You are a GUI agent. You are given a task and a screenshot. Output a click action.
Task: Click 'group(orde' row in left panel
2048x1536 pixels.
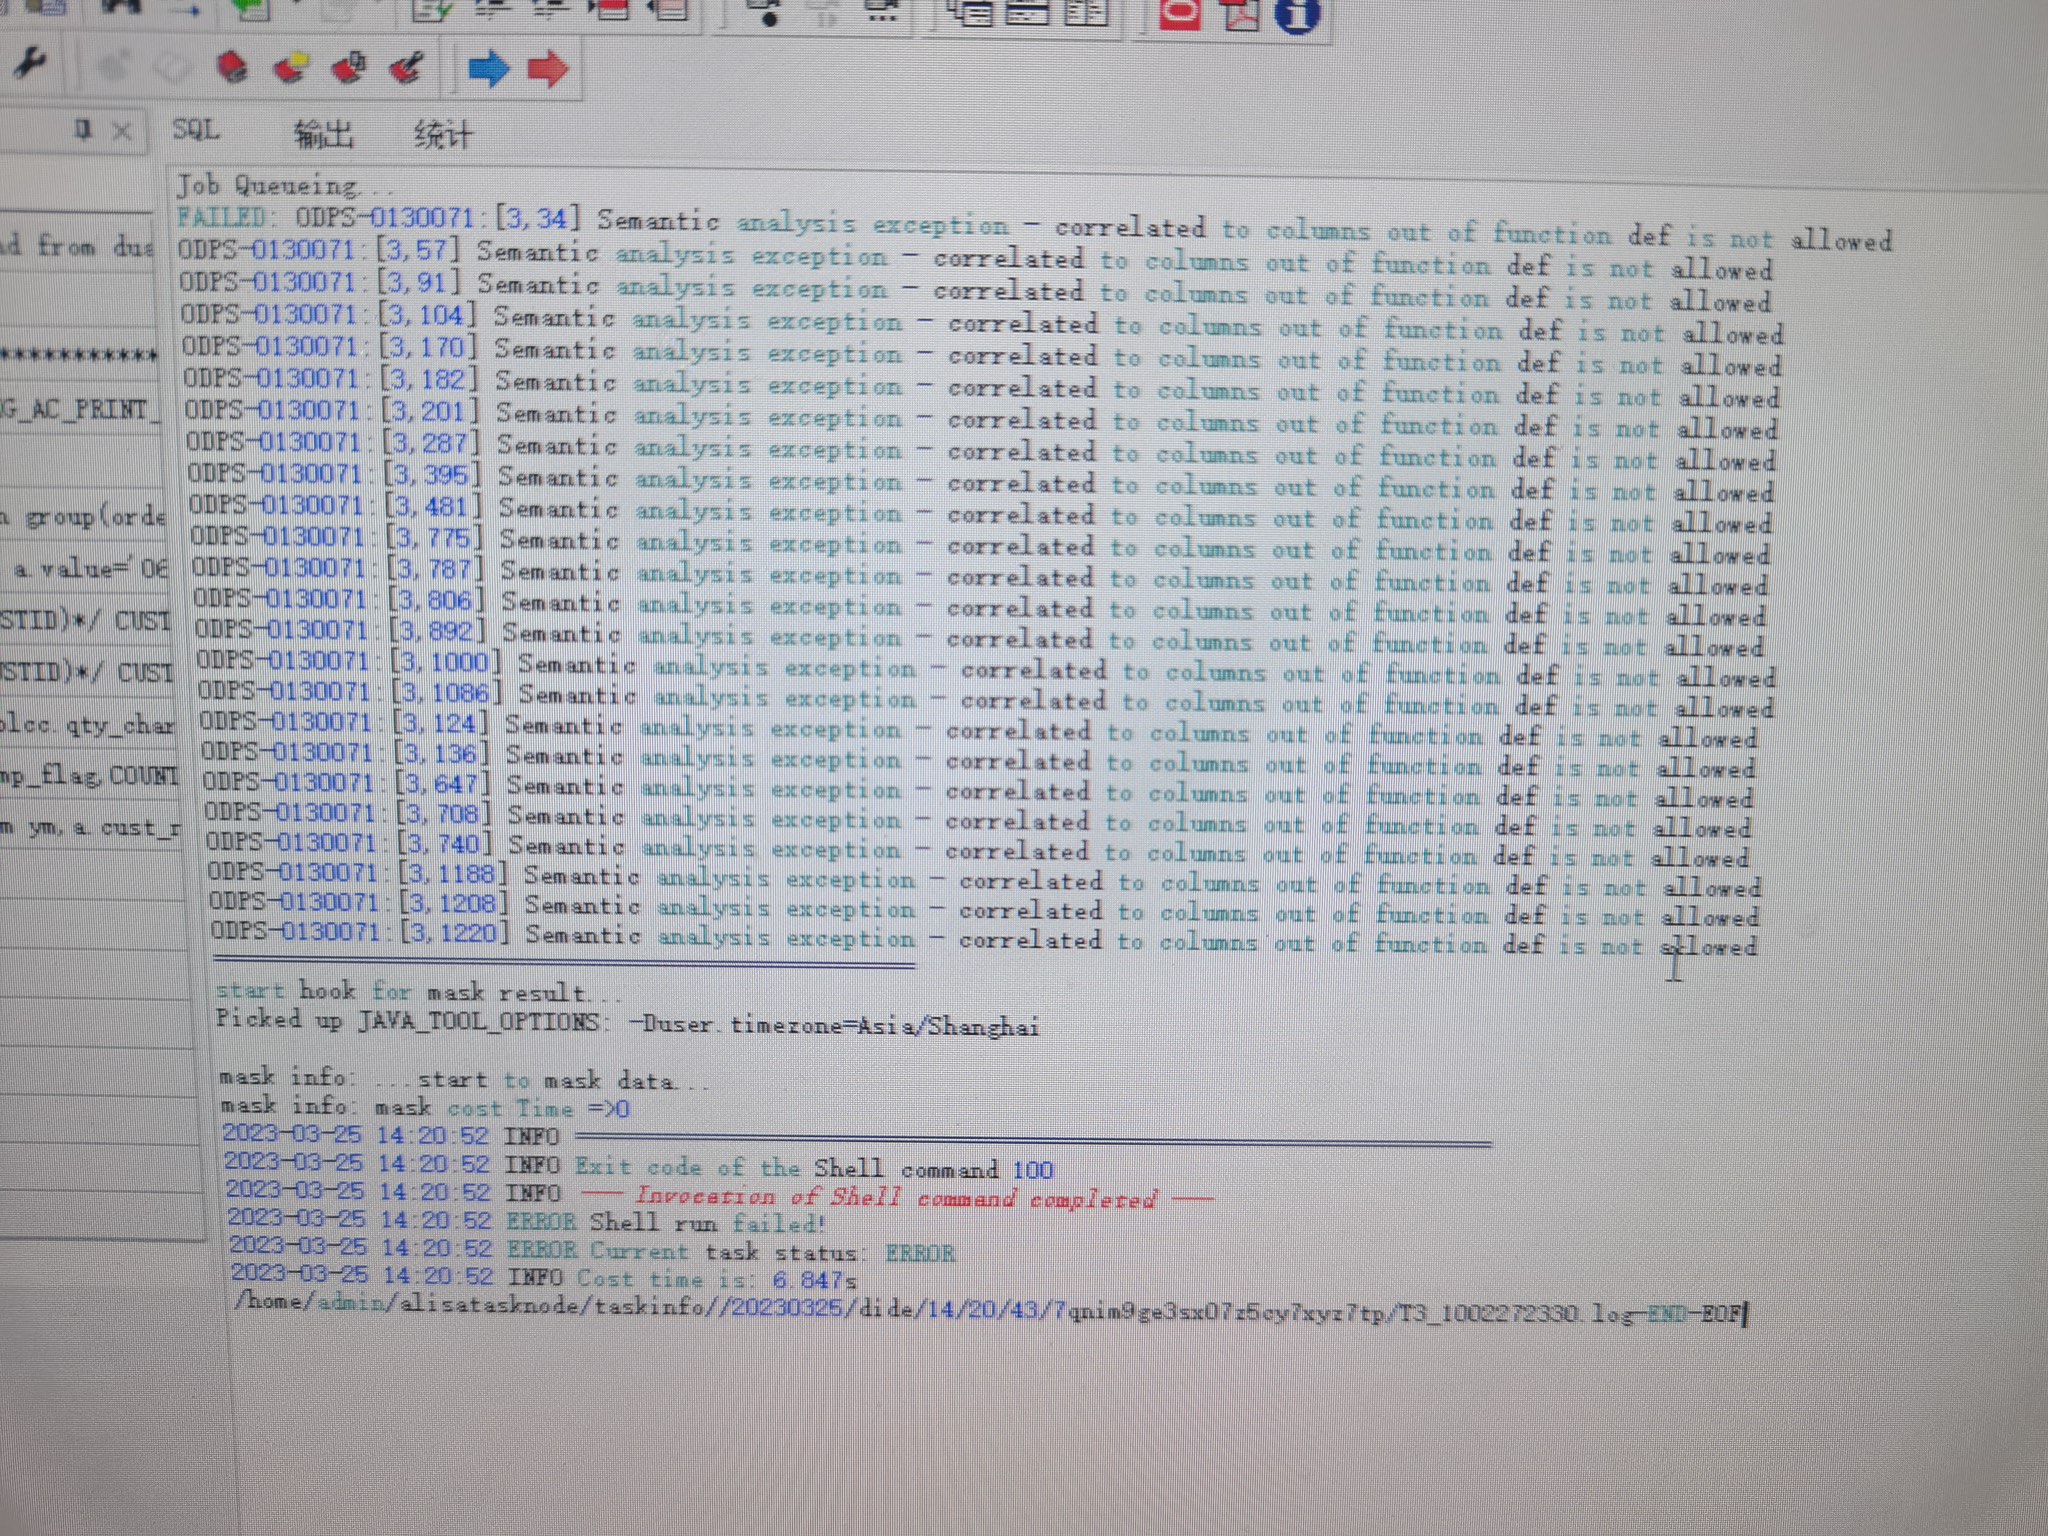tap(83, 517)
